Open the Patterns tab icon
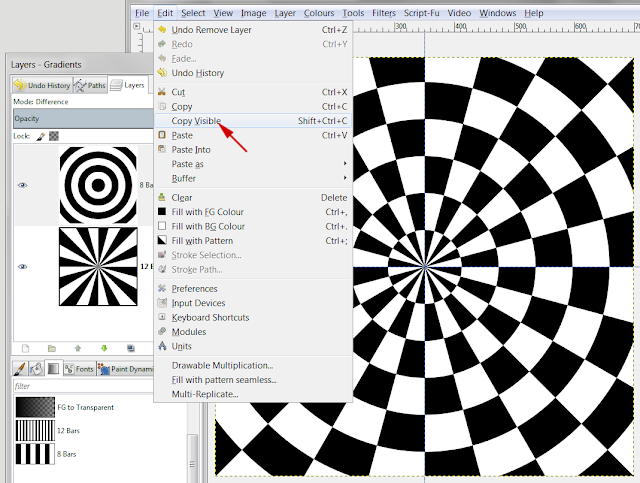 (36, 369)
